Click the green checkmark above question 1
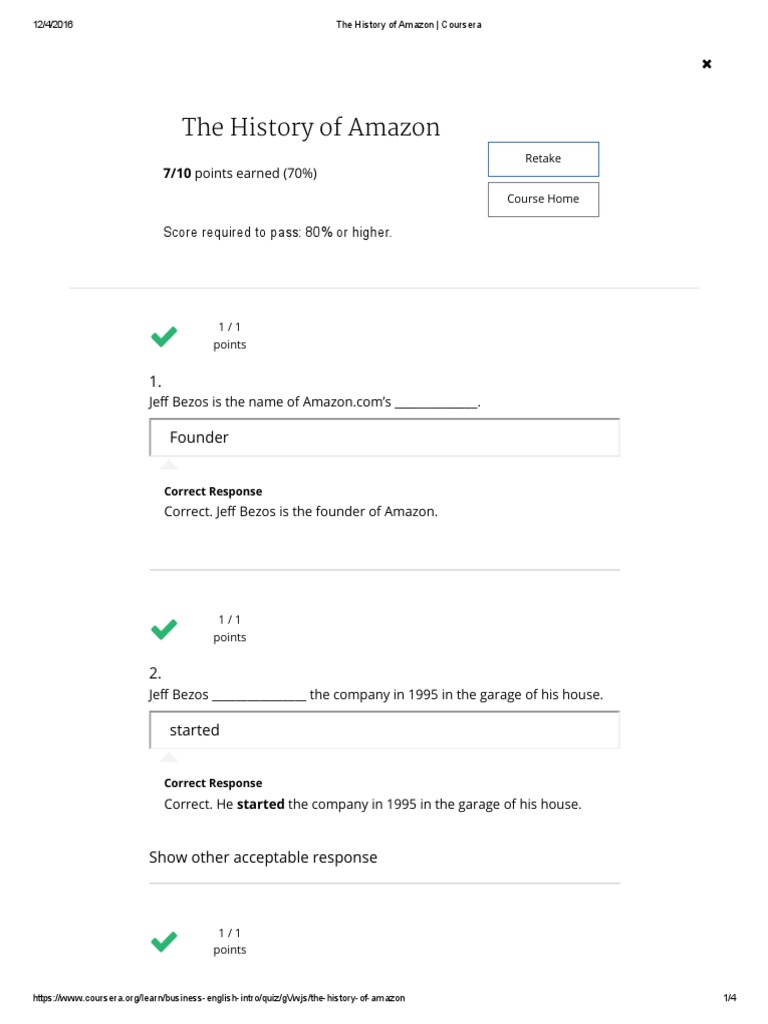 pyautogui.click(x=164, y=337)
